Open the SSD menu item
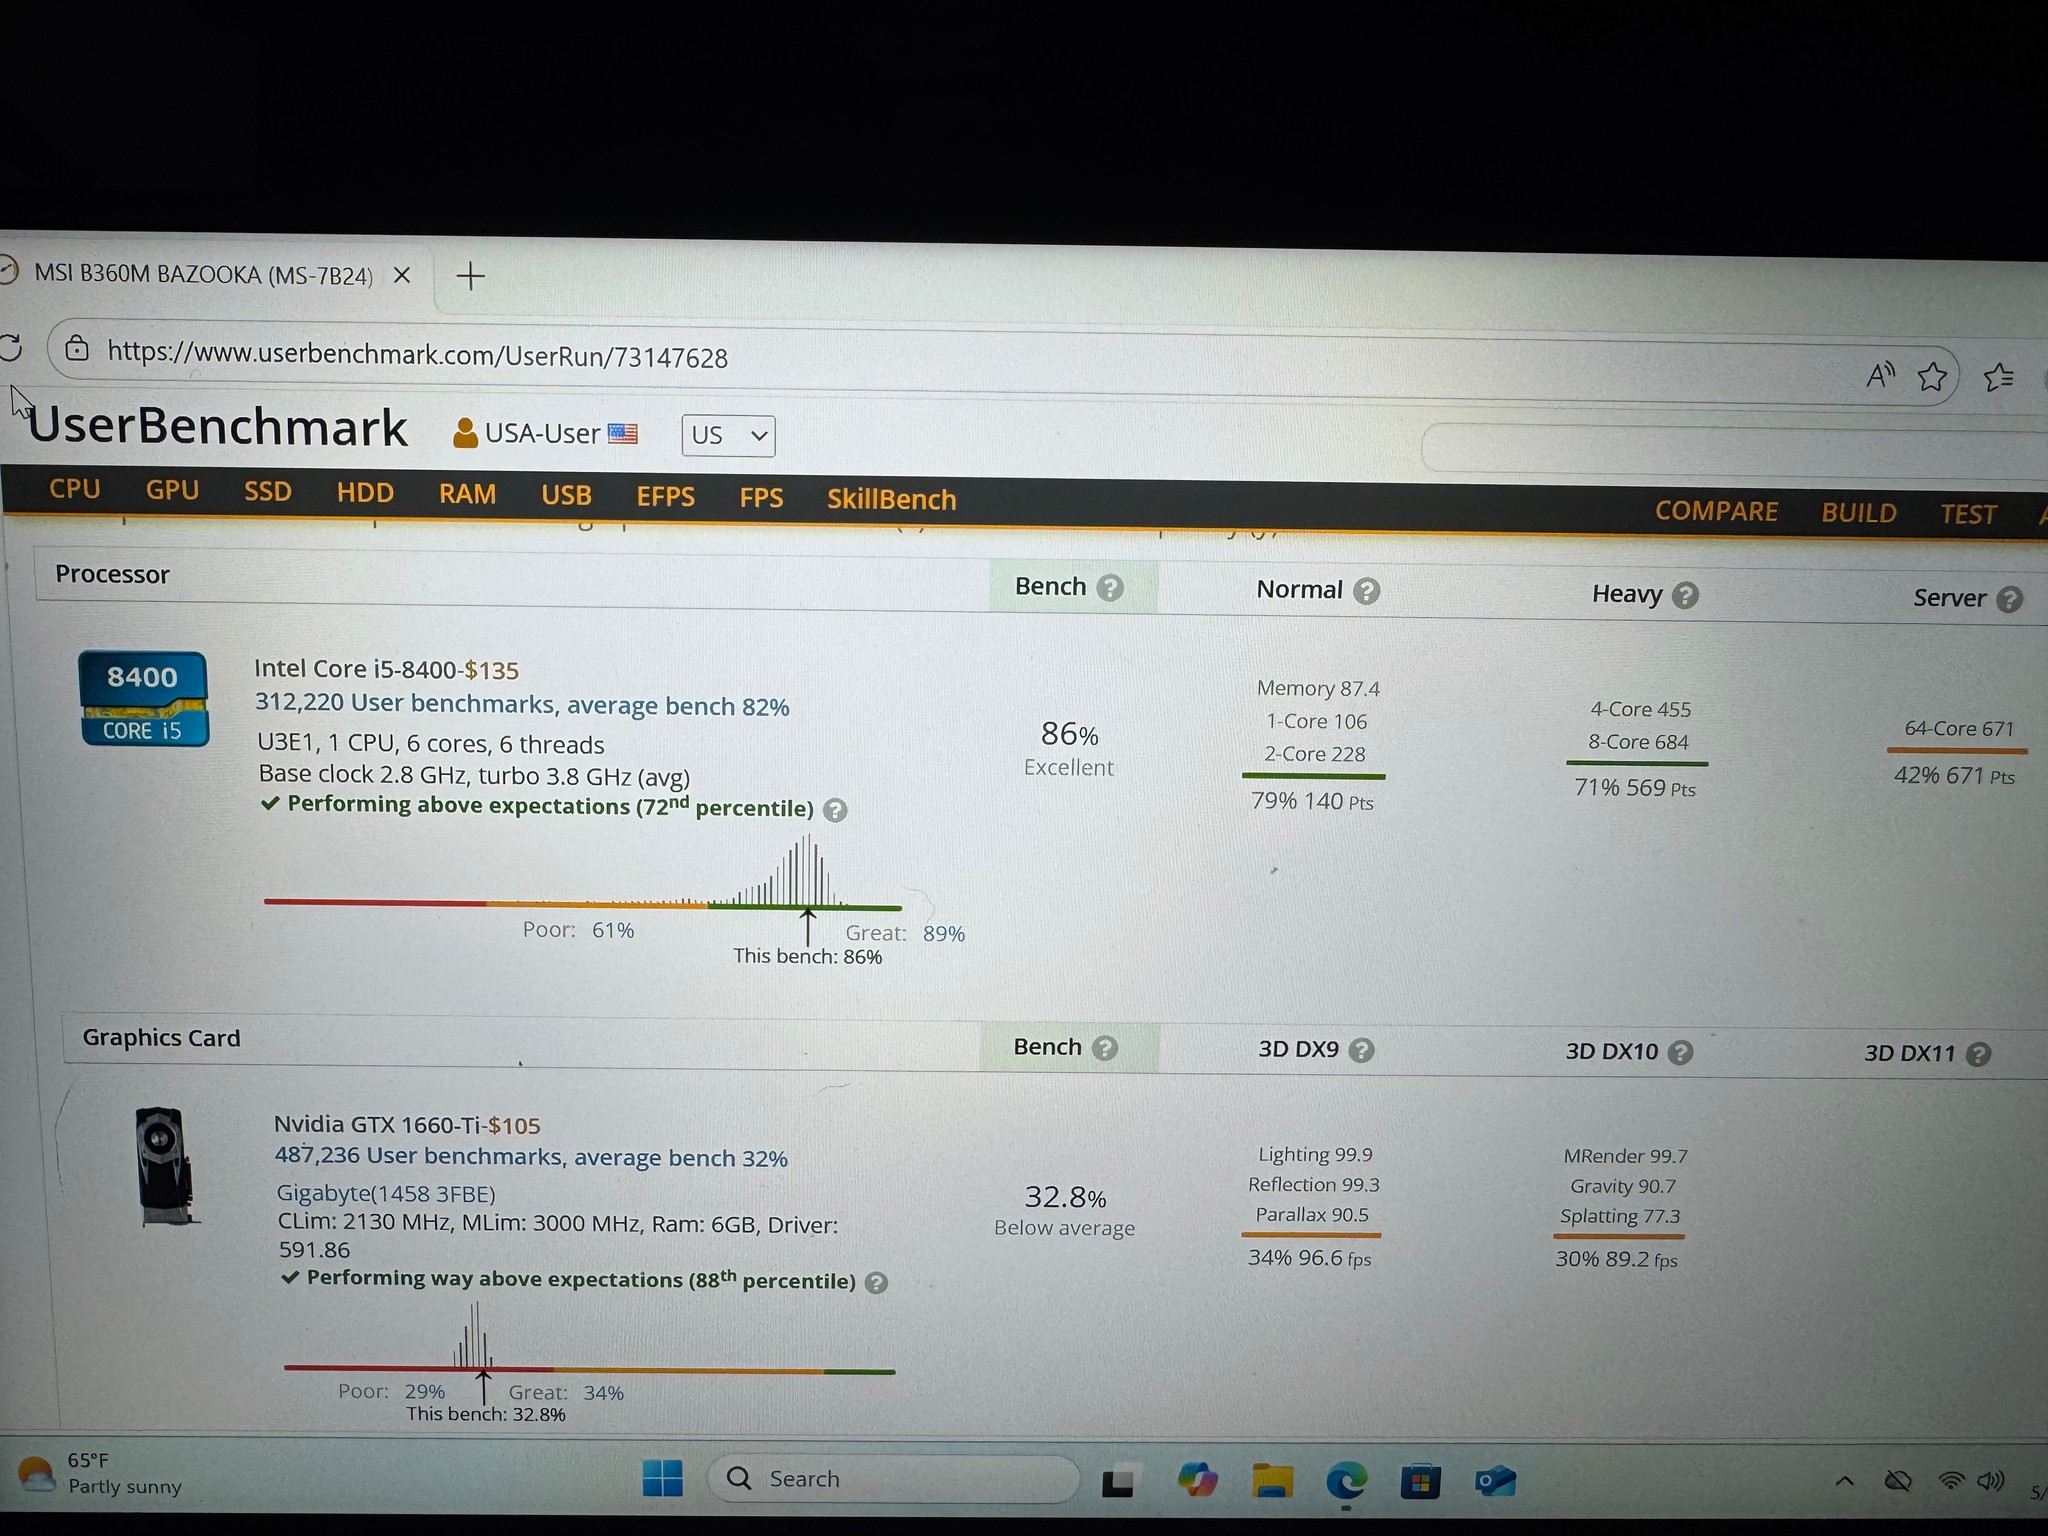2048x1536 pixels. [x=268, y=491]
